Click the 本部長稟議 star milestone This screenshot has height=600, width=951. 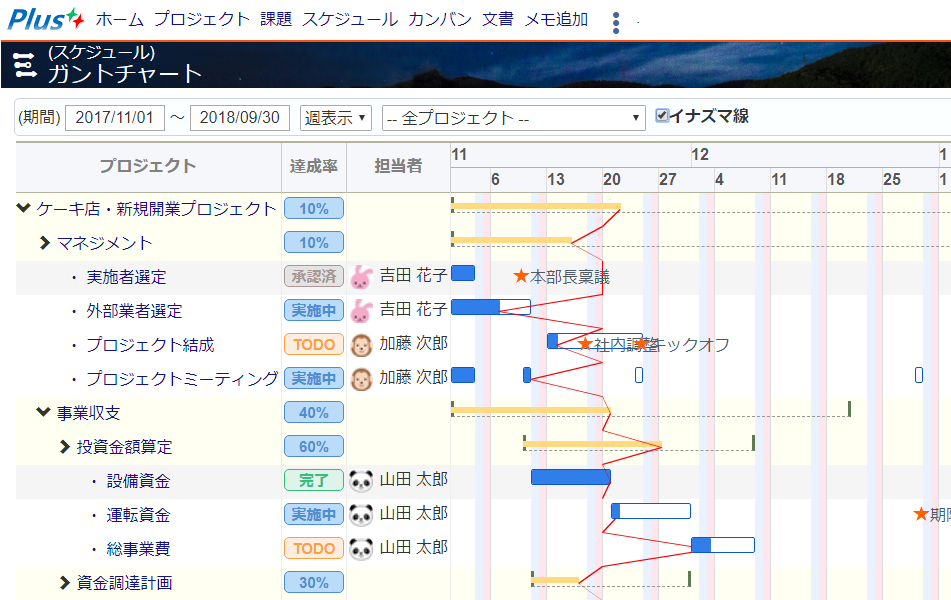click(520, 276)
